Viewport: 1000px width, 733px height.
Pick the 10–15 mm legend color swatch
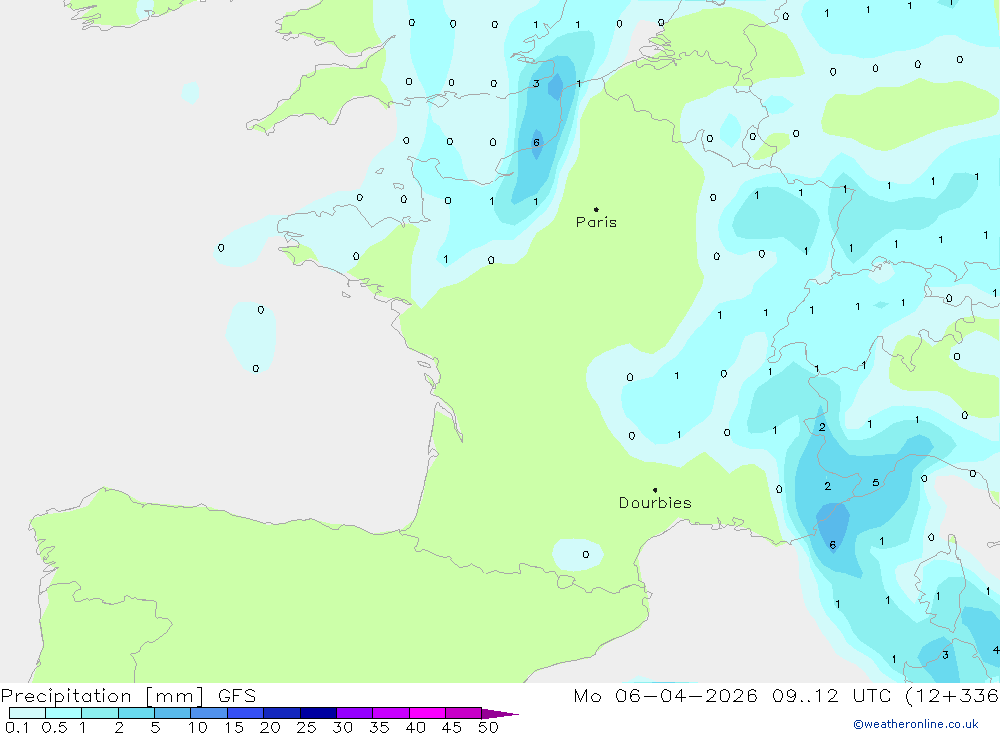pos(209,713)
